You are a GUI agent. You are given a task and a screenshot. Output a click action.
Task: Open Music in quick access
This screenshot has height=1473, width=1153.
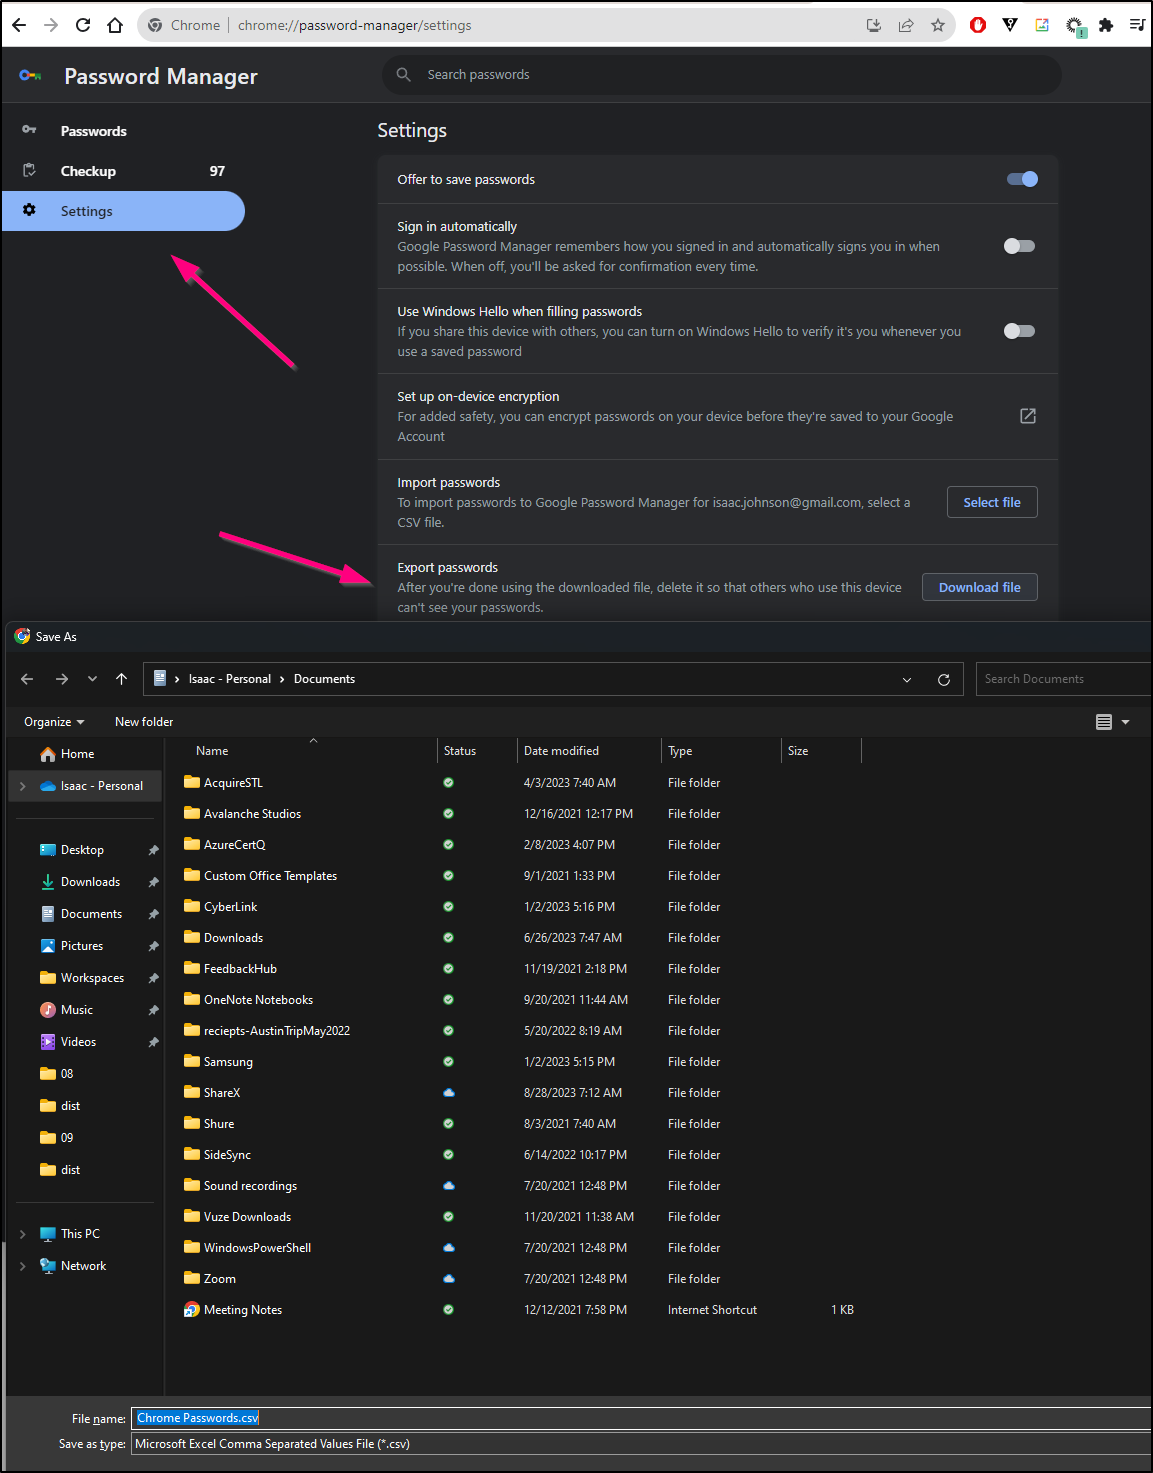click(76, 1010)
